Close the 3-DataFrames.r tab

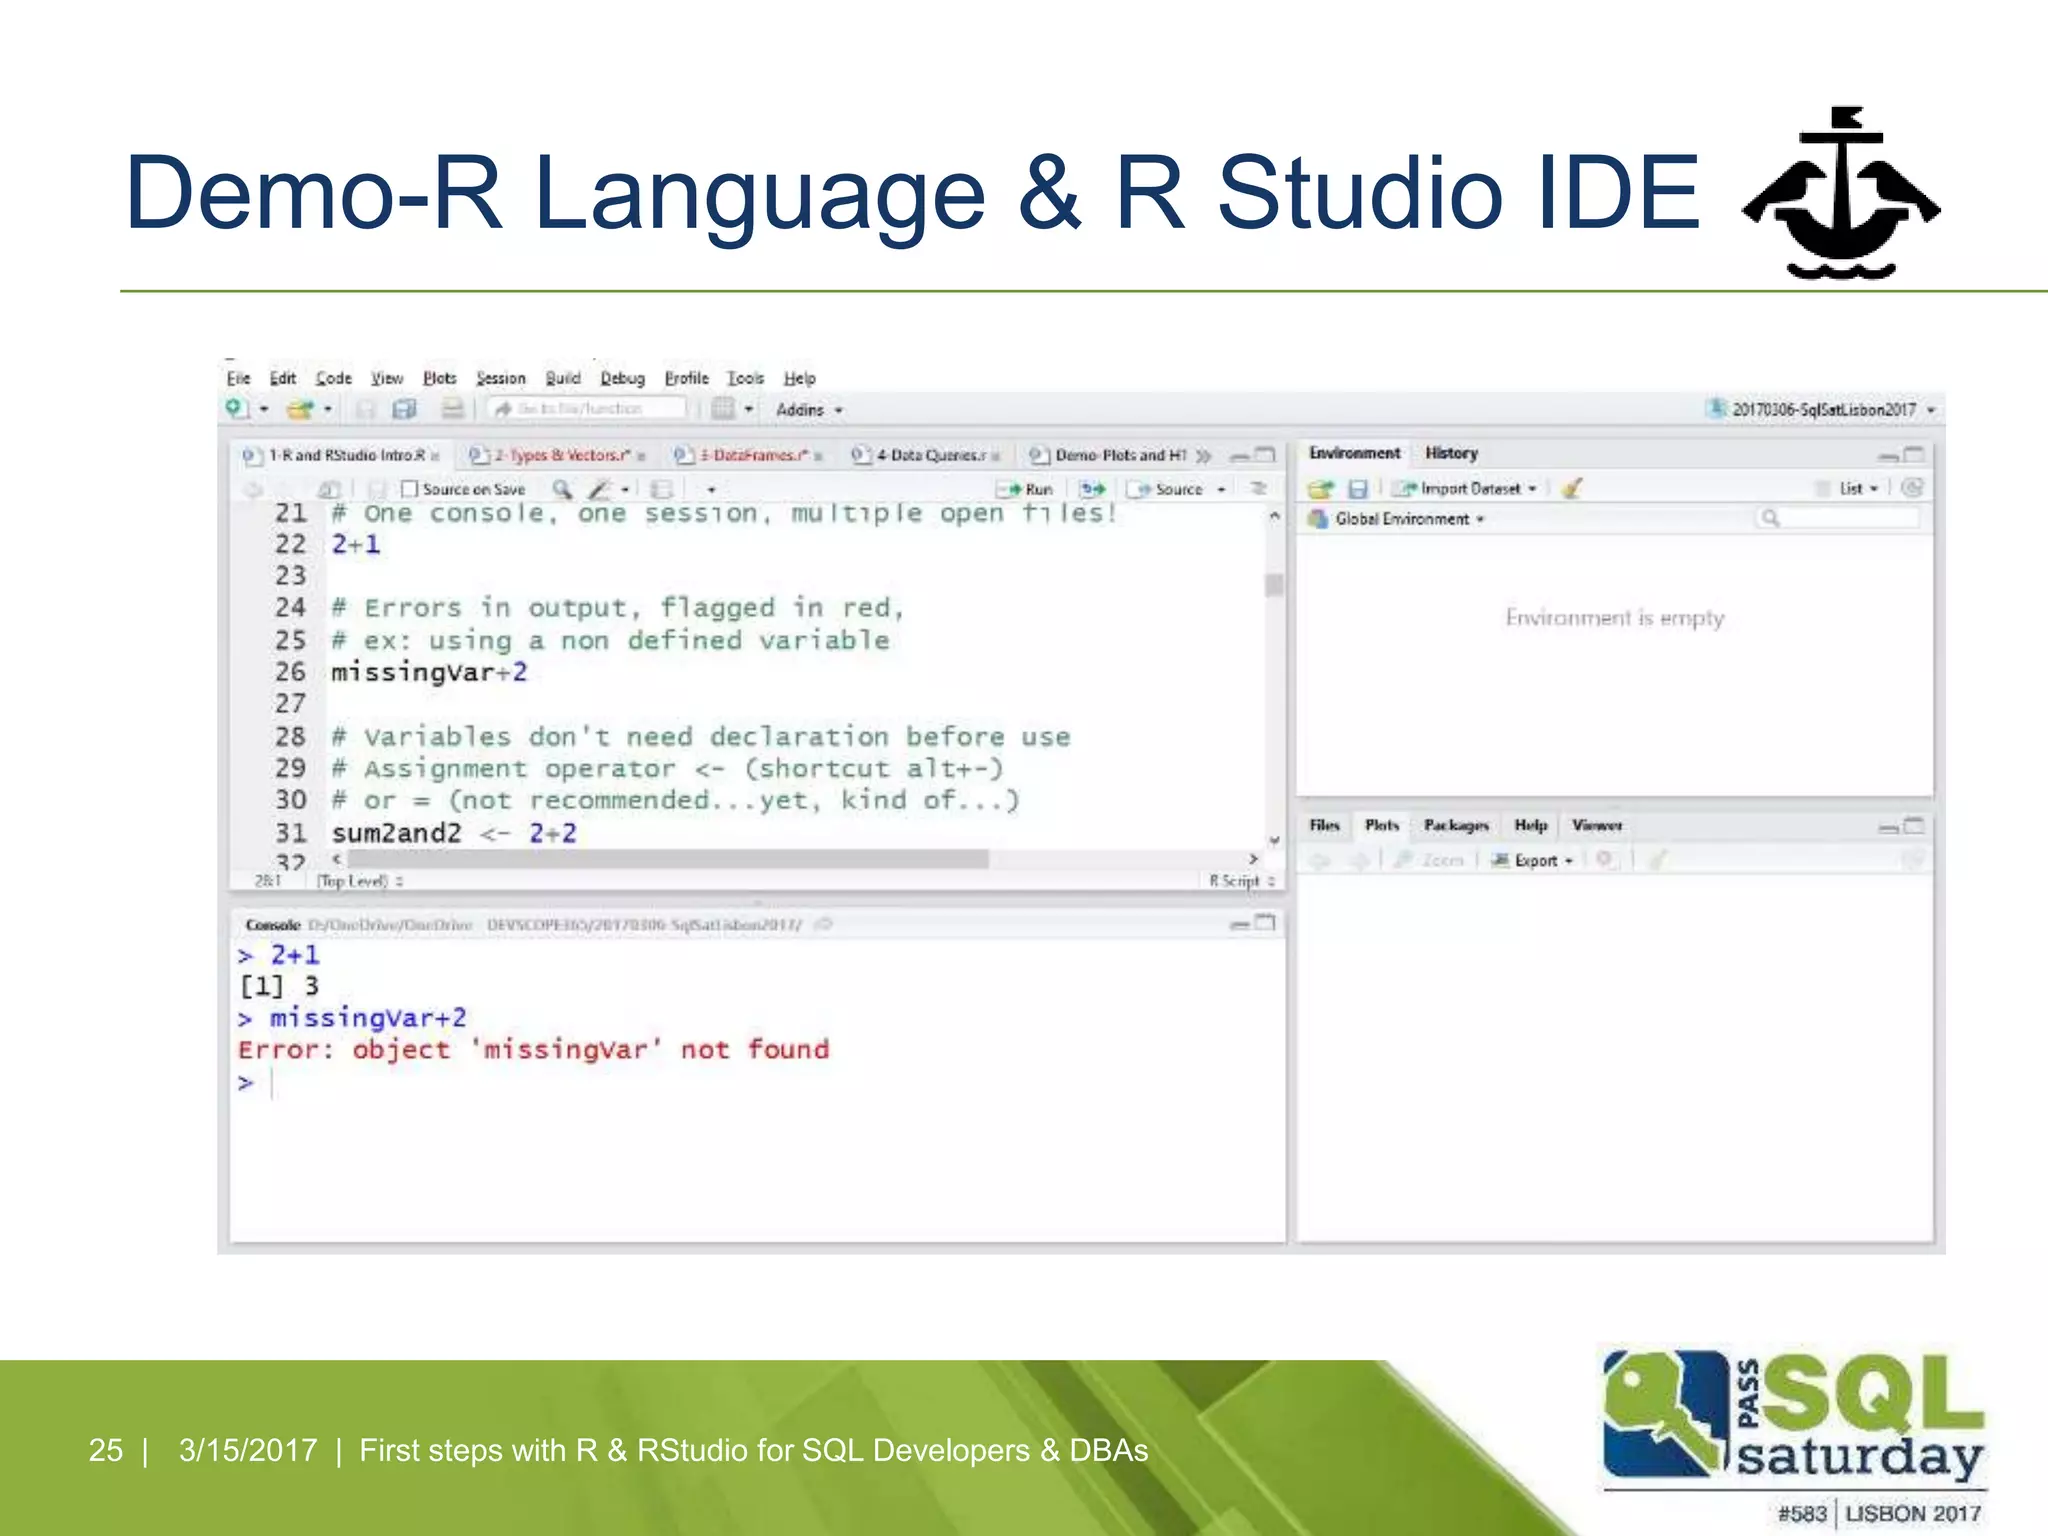pyautogui.click(x=818, y=456)
